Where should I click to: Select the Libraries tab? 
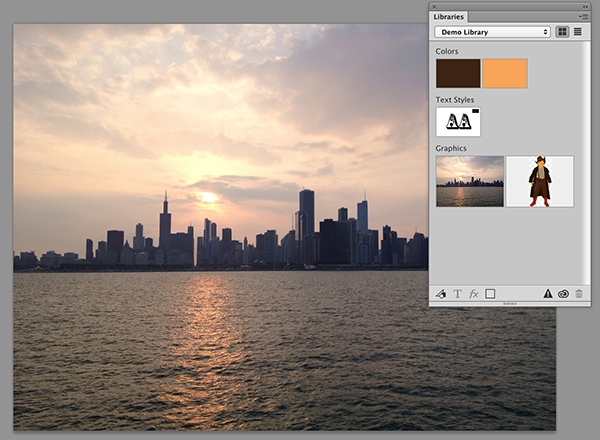pyautogui.click(x=448, y=17)
